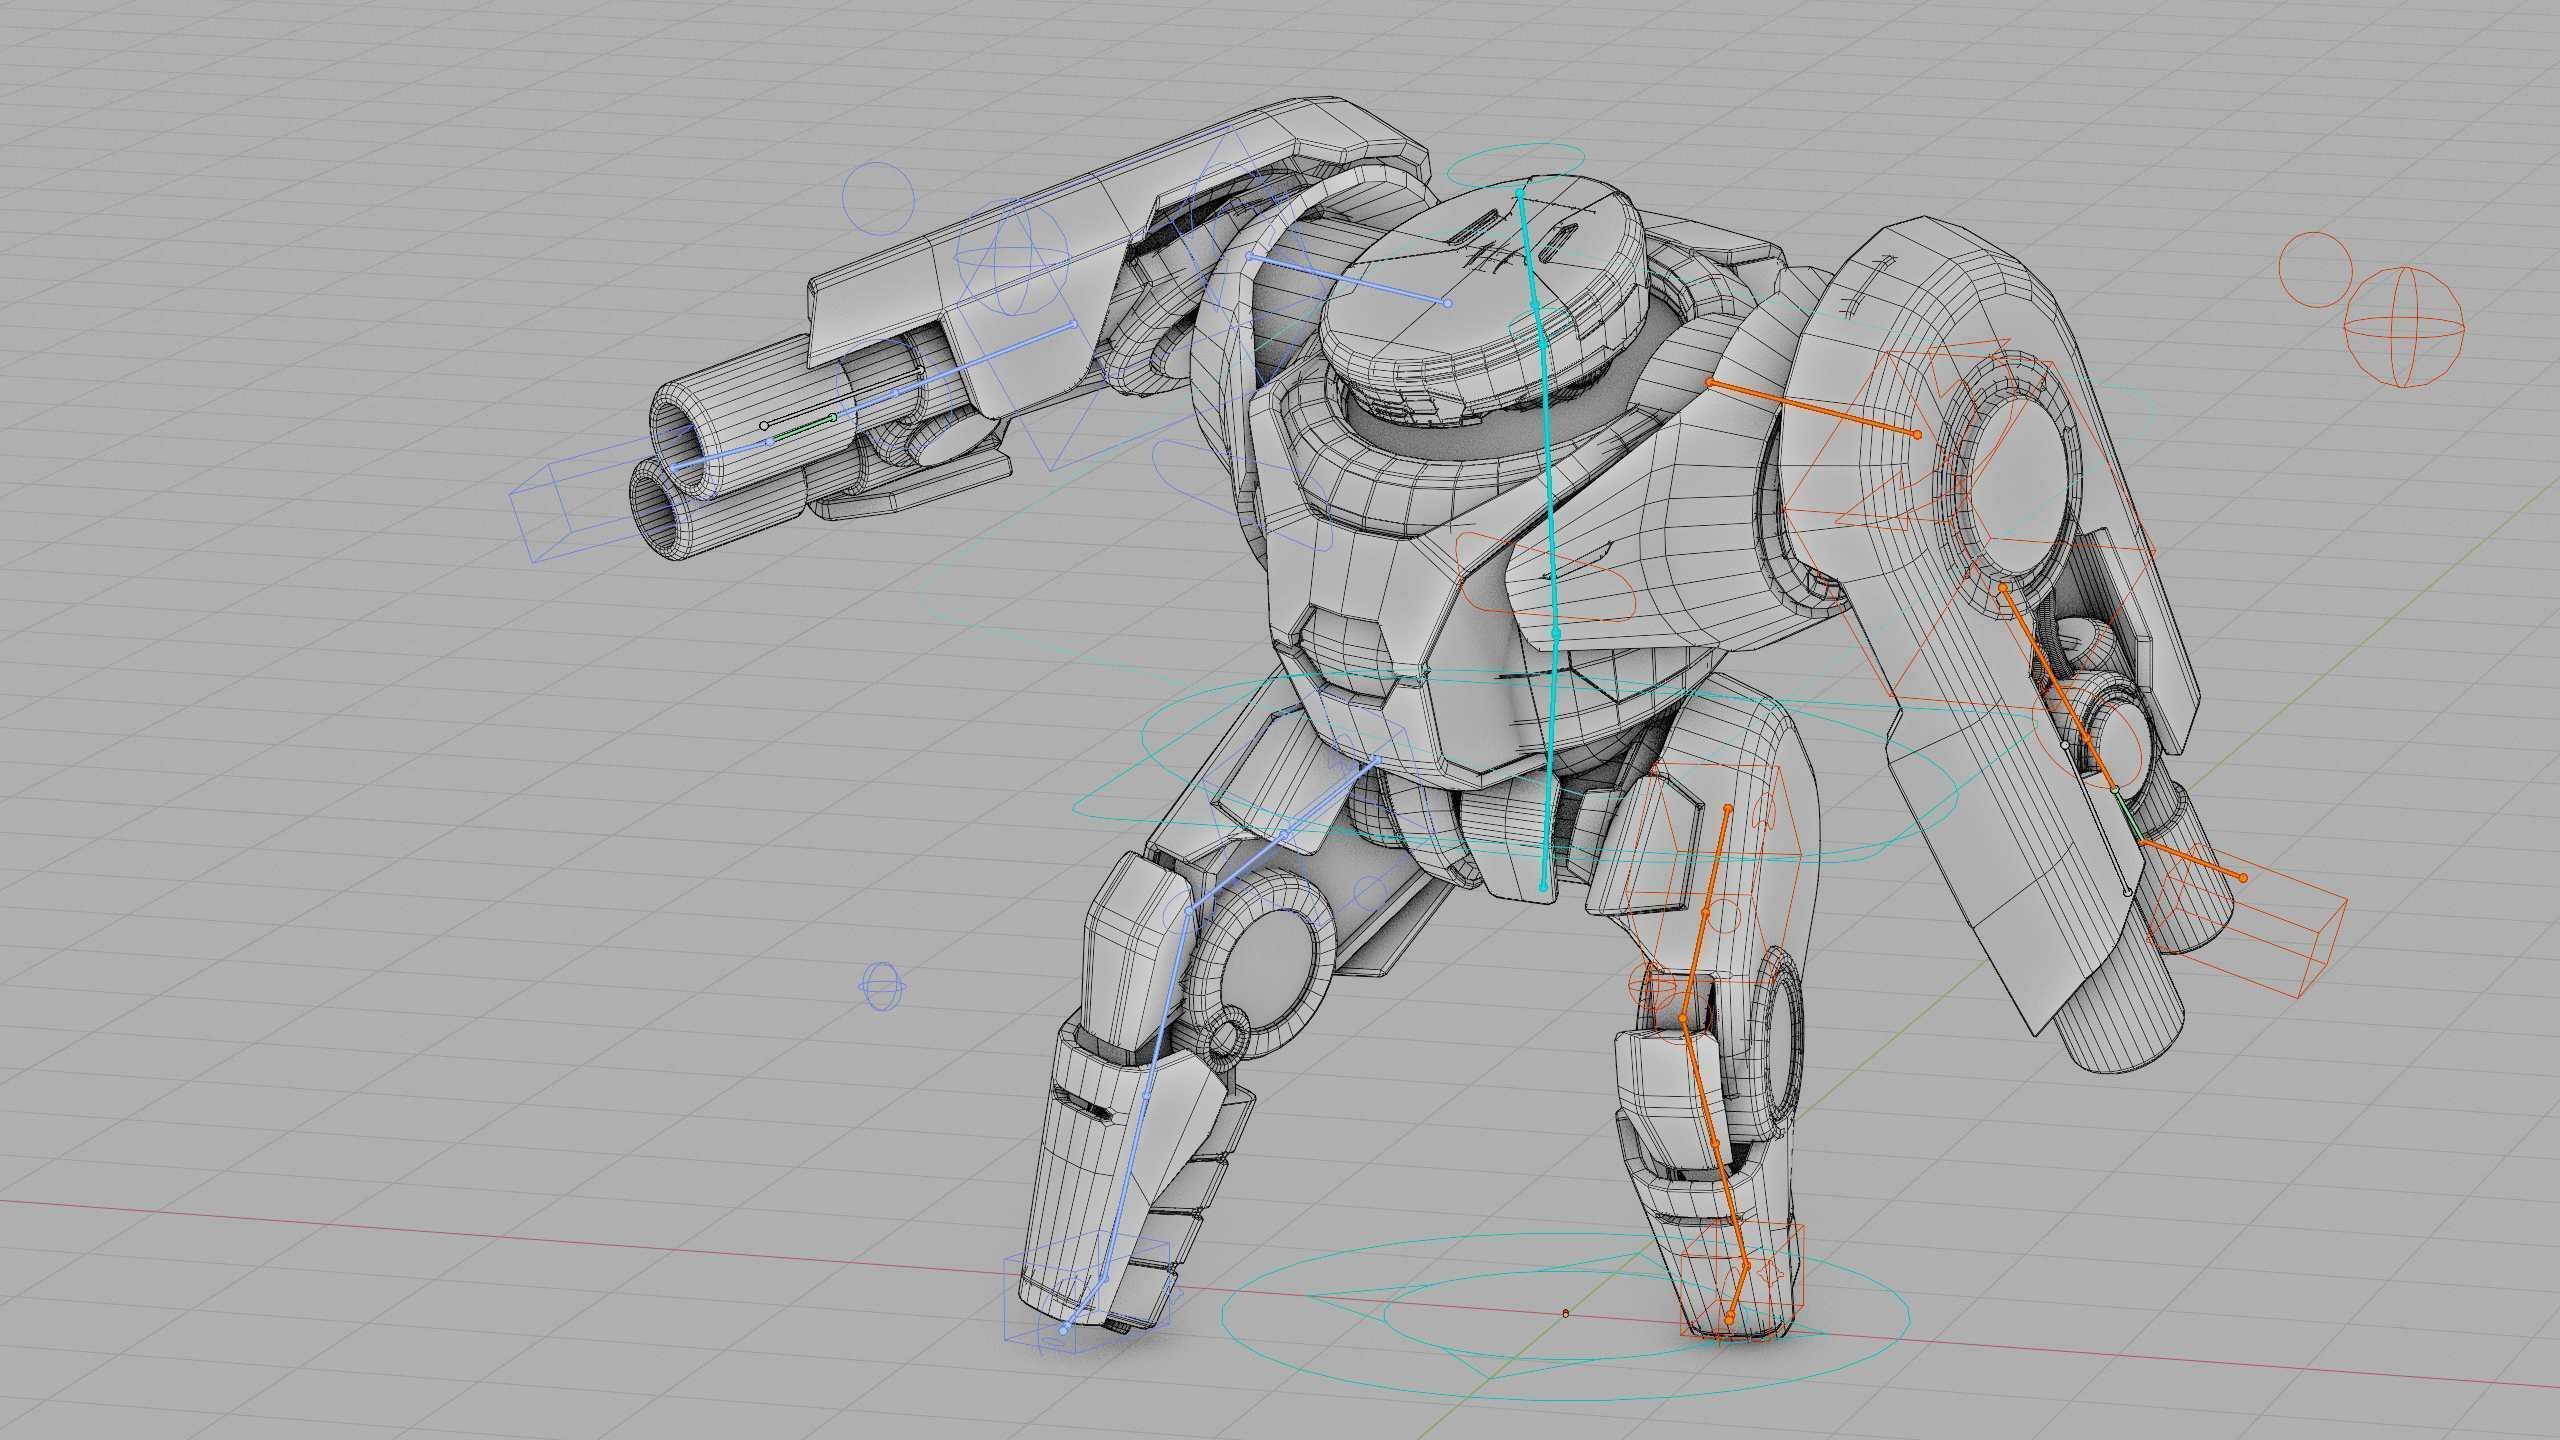Select the orange shoulder bone on chest
The height and width of the screenshot is (1440, 2560).
1813,409
